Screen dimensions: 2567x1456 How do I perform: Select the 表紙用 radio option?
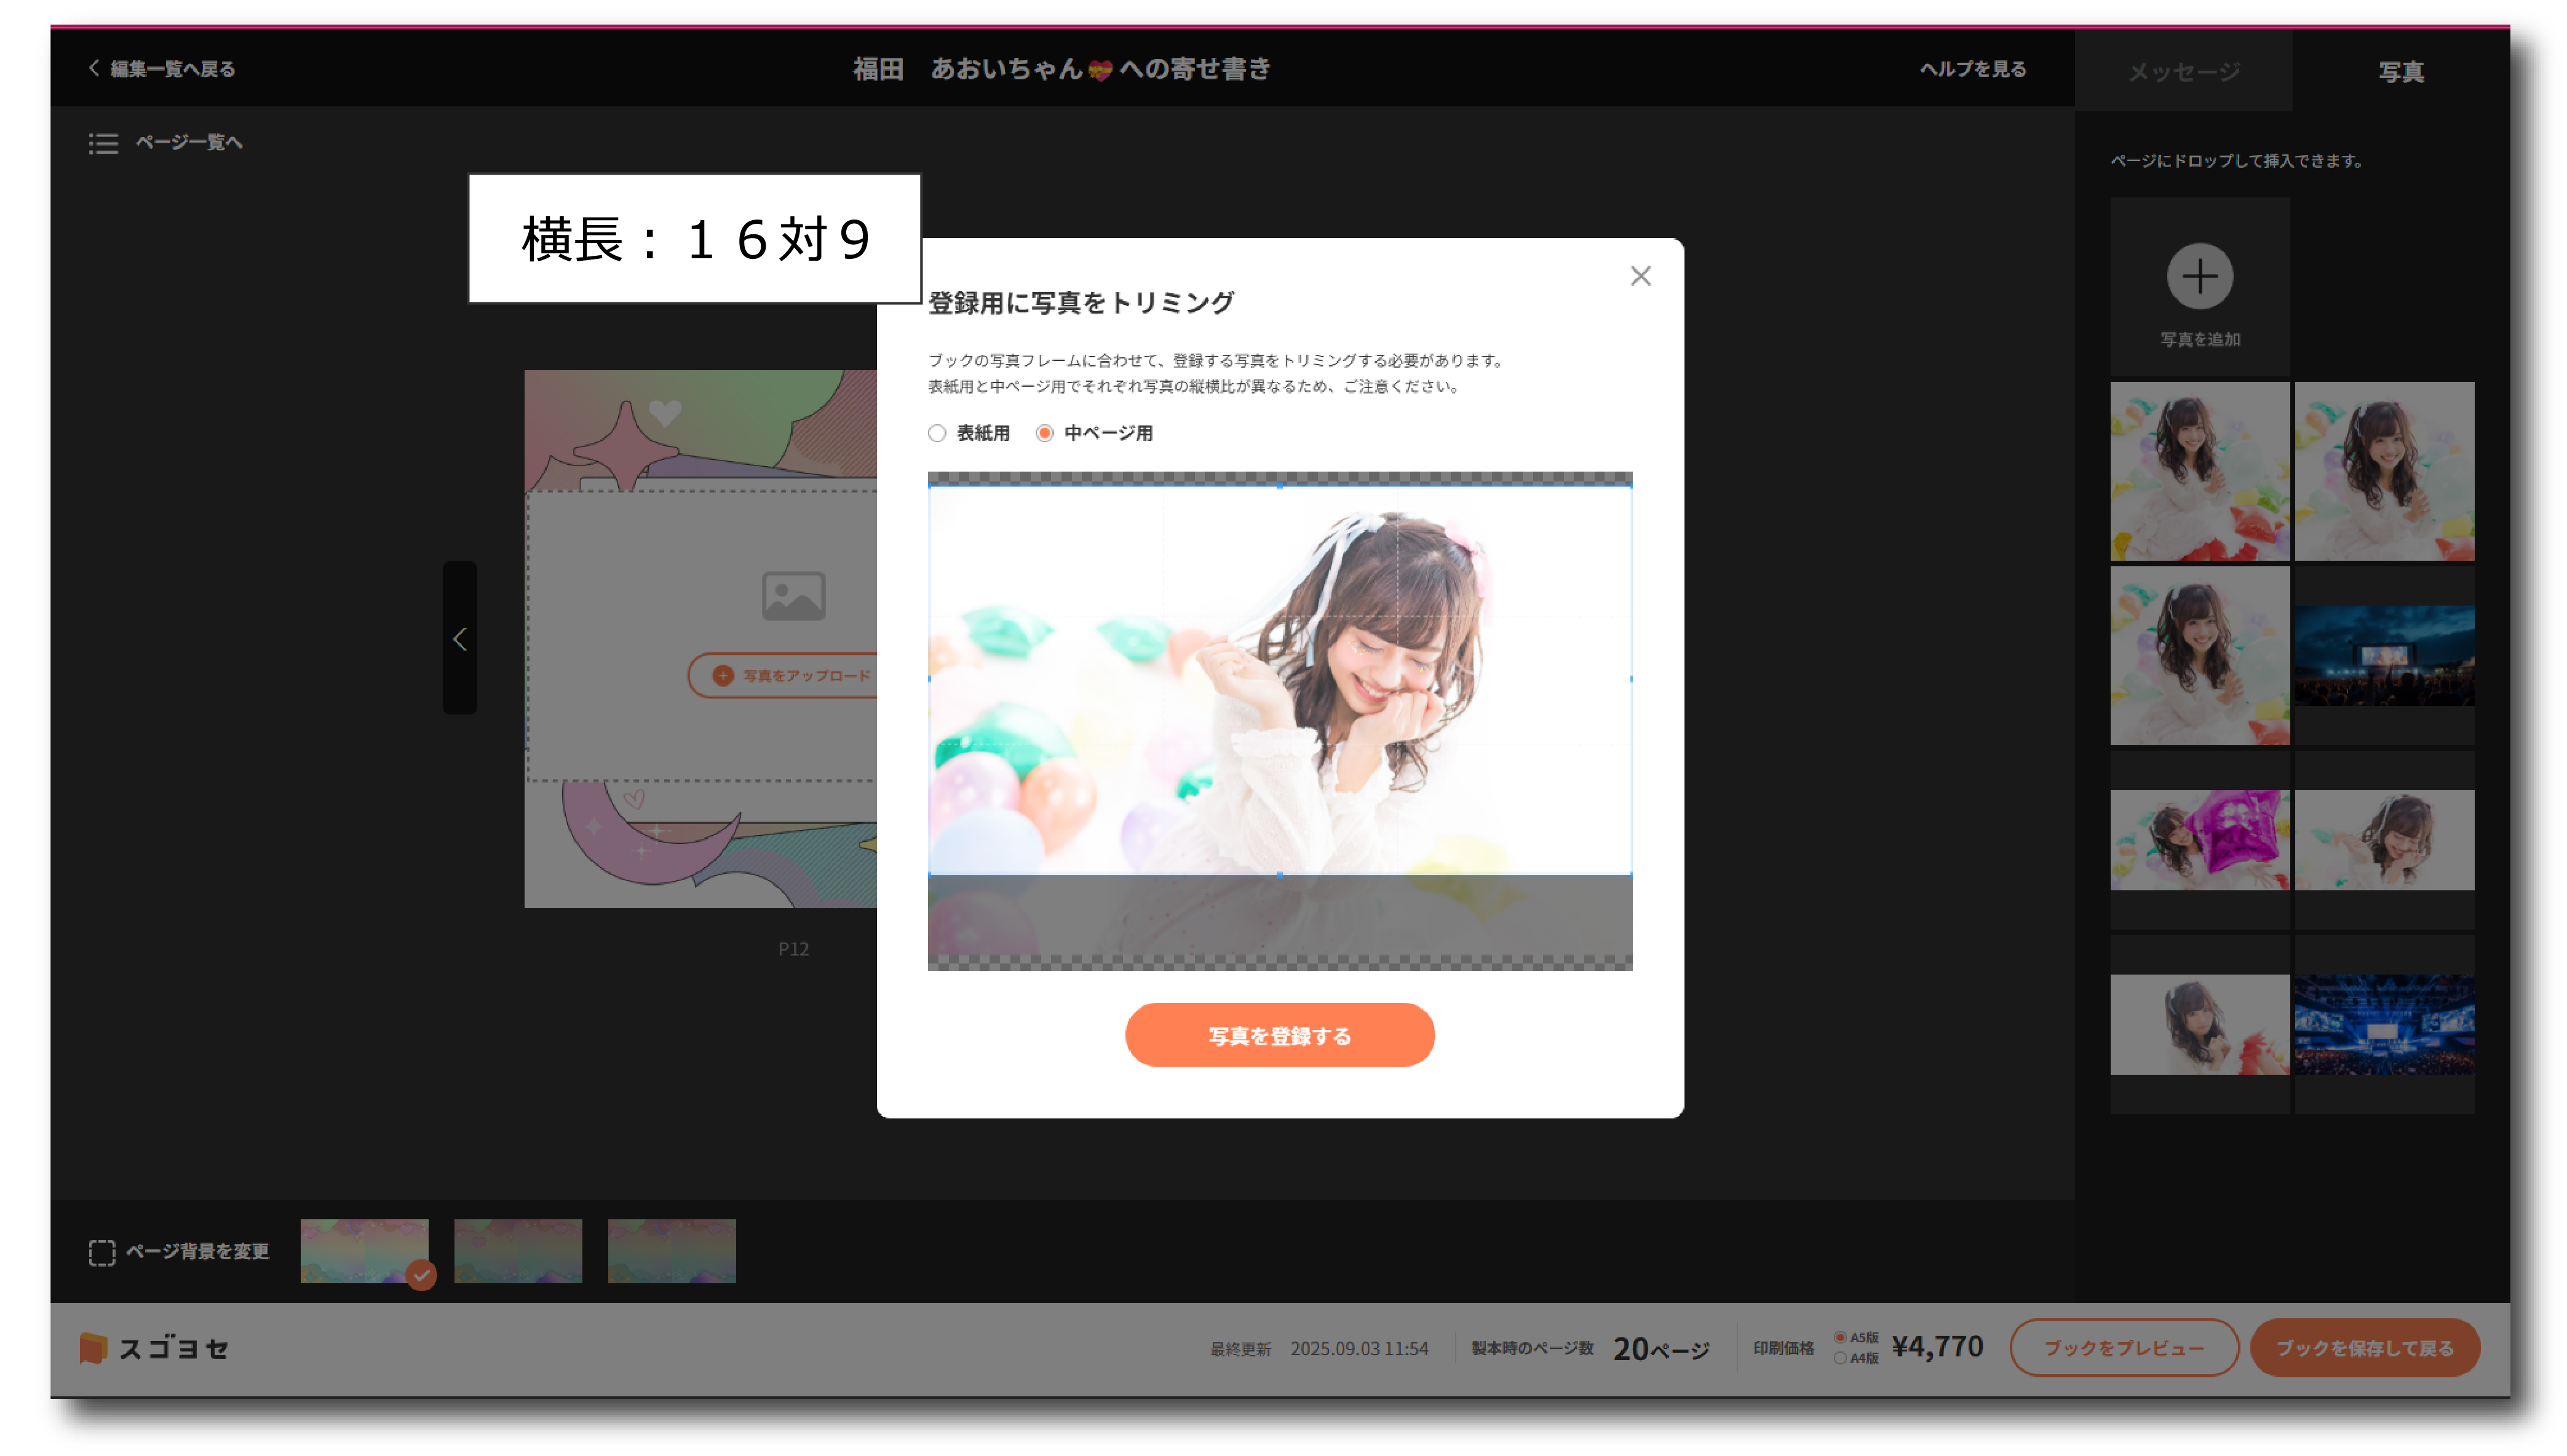[938, 433]
